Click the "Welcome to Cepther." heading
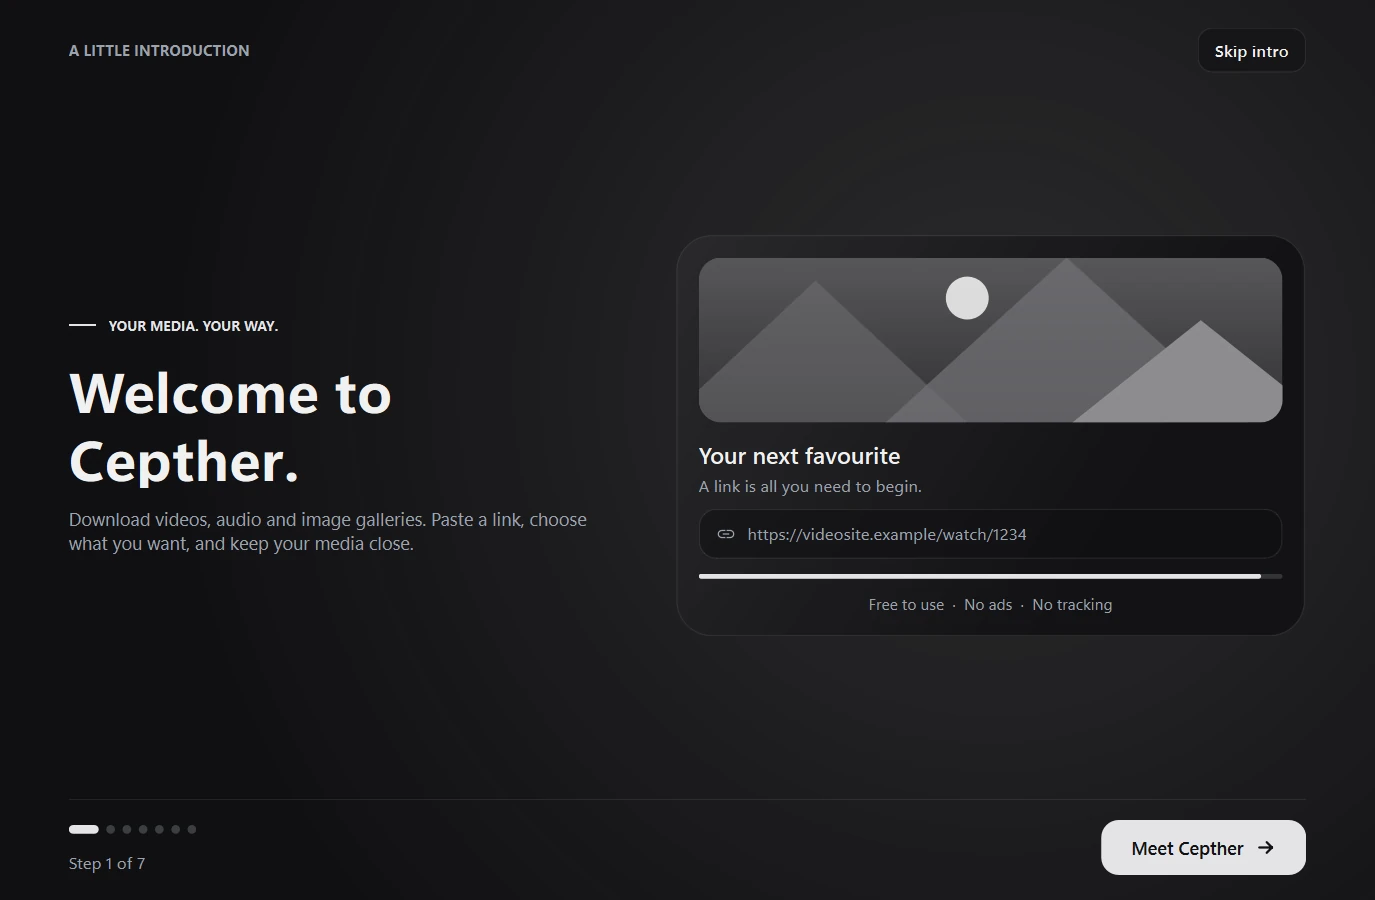 point(230,427)
